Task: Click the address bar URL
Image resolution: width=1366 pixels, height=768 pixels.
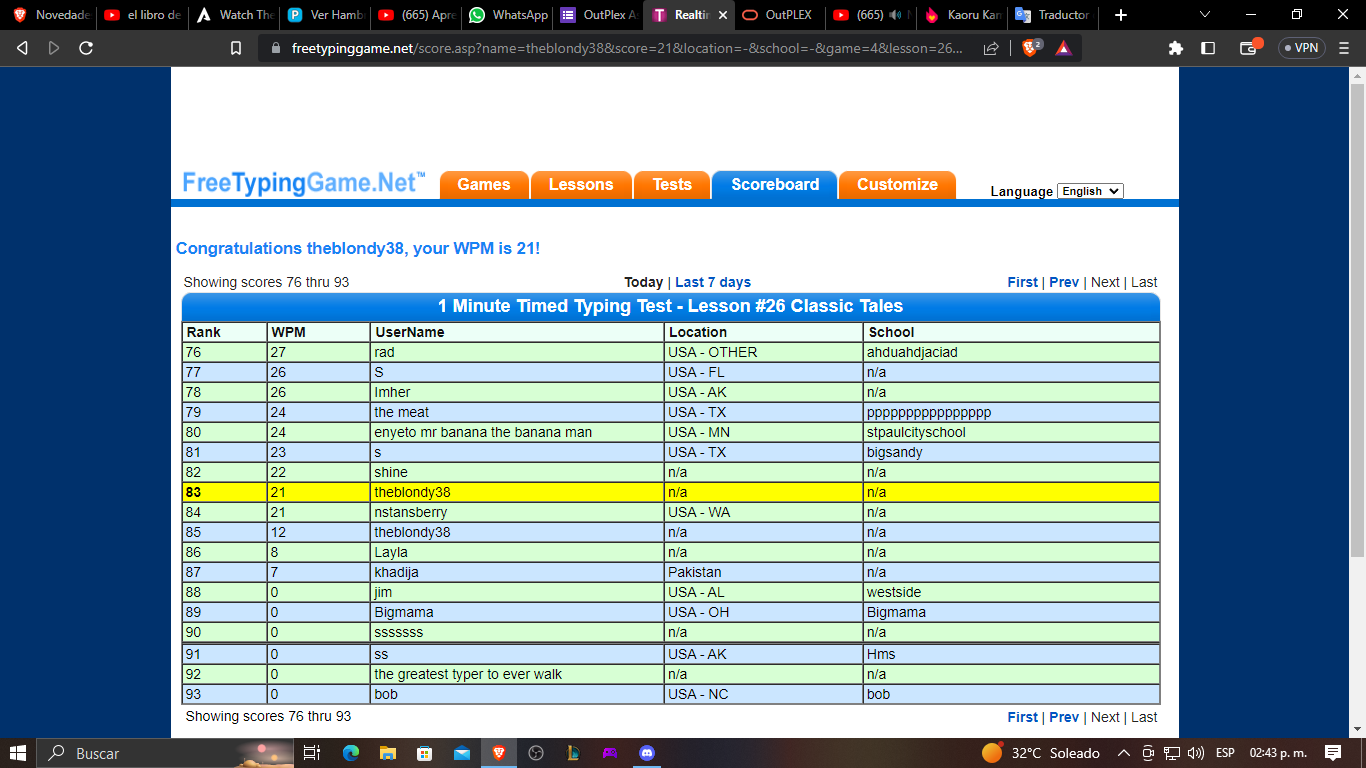Action: coord(627,48)
